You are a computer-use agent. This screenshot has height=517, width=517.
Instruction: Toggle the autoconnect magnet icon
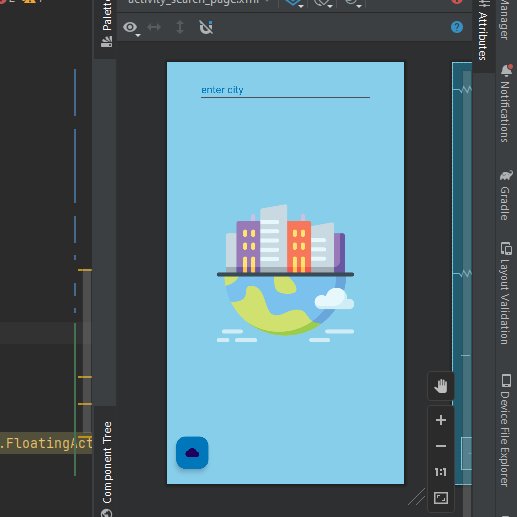pos(206,27)
